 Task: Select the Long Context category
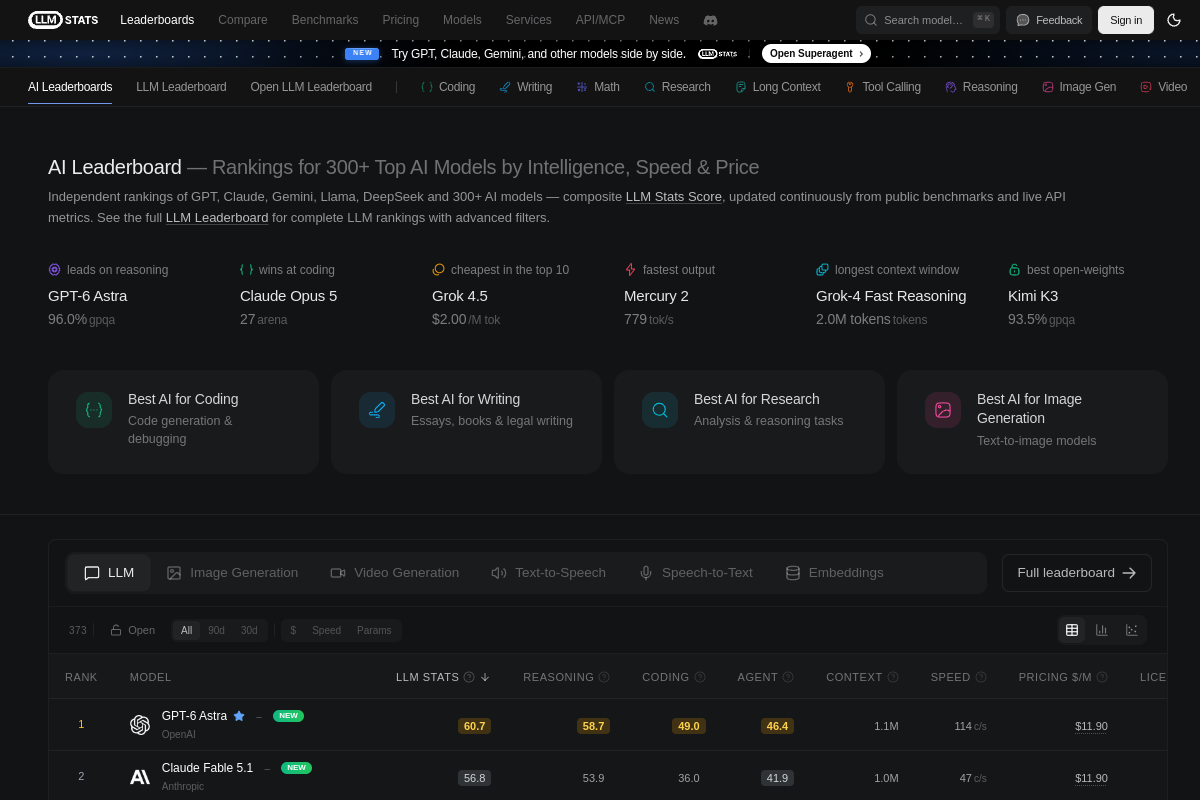tap(778, 87)
